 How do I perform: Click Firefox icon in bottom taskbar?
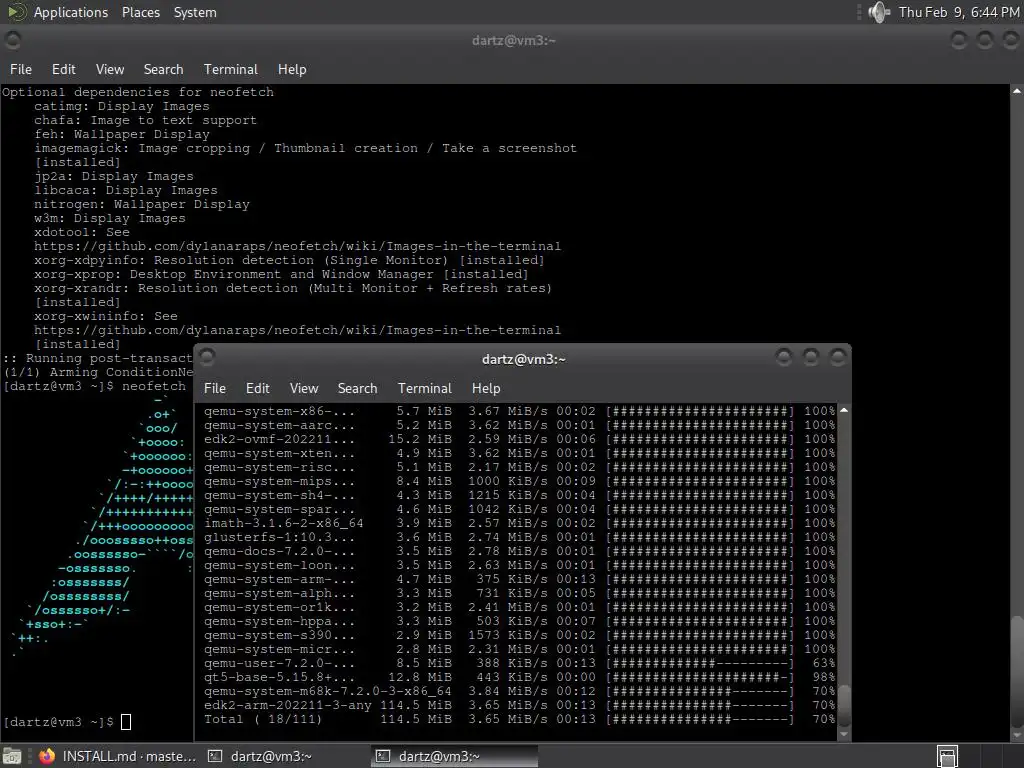(x=46, y=756)
